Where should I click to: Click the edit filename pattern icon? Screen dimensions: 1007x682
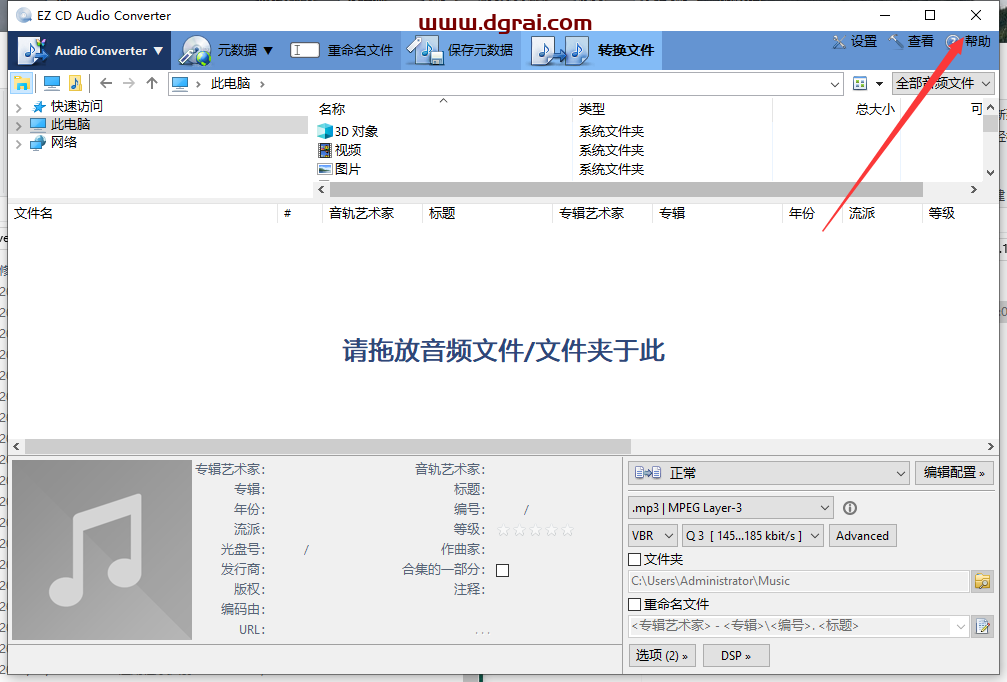(x=983, y=626)
